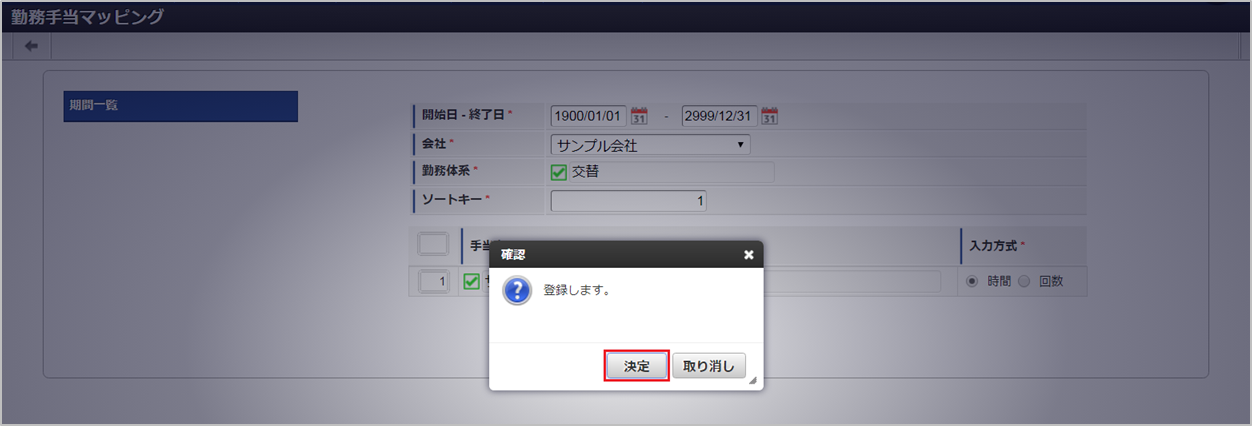This screenshot has width=1252, height=426.
Task: Toggle the 交替 work system checkbox
Action: 559,172
